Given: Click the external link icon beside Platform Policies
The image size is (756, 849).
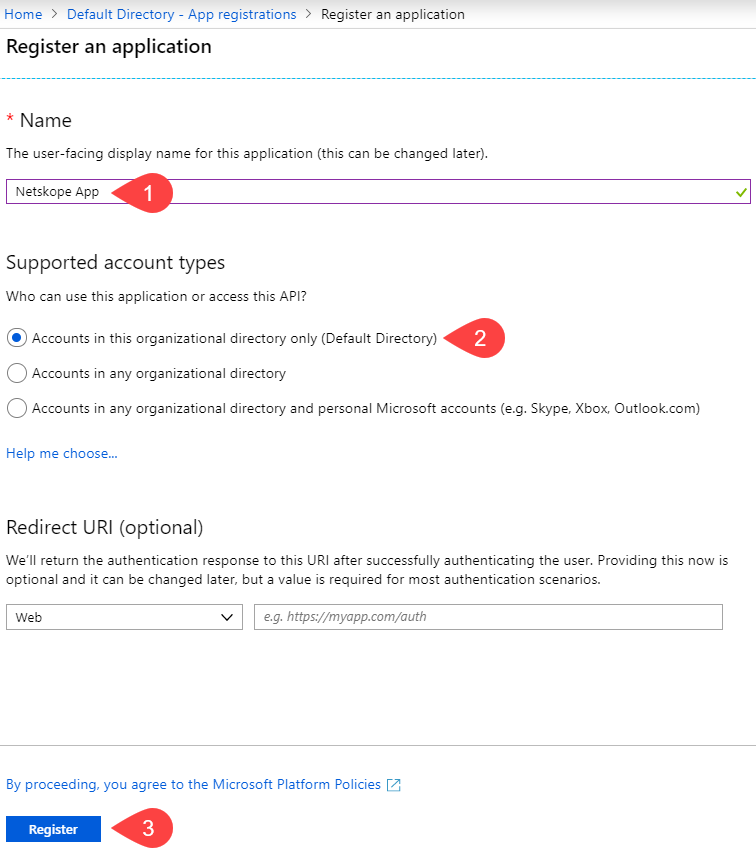Looking at the screenshot, I should click(394, 784).
